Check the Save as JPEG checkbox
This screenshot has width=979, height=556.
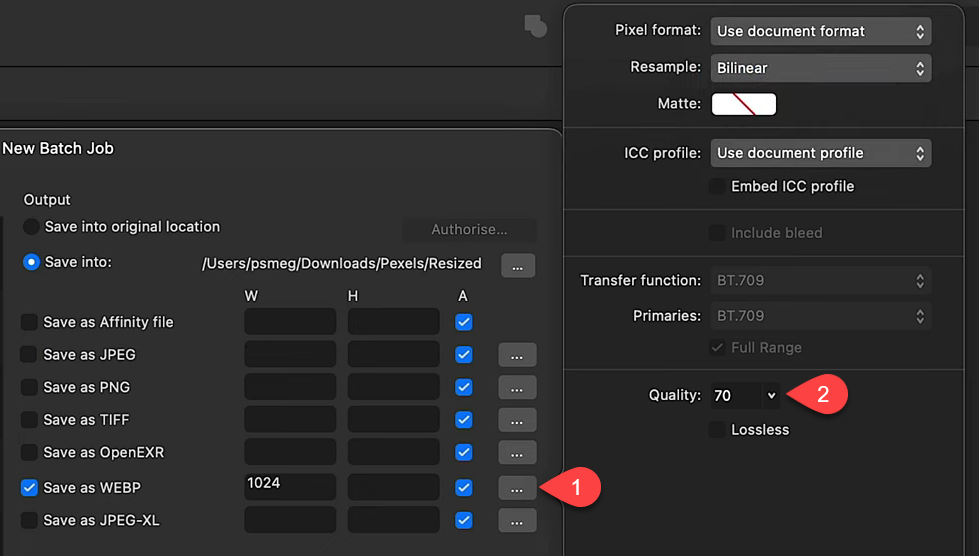(x=30, y=355)
